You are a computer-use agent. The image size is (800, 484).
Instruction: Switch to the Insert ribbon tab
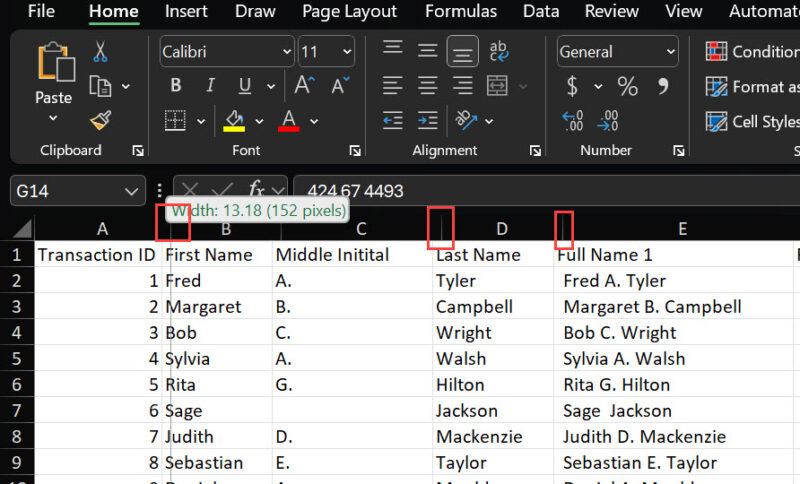pos(186,12)
